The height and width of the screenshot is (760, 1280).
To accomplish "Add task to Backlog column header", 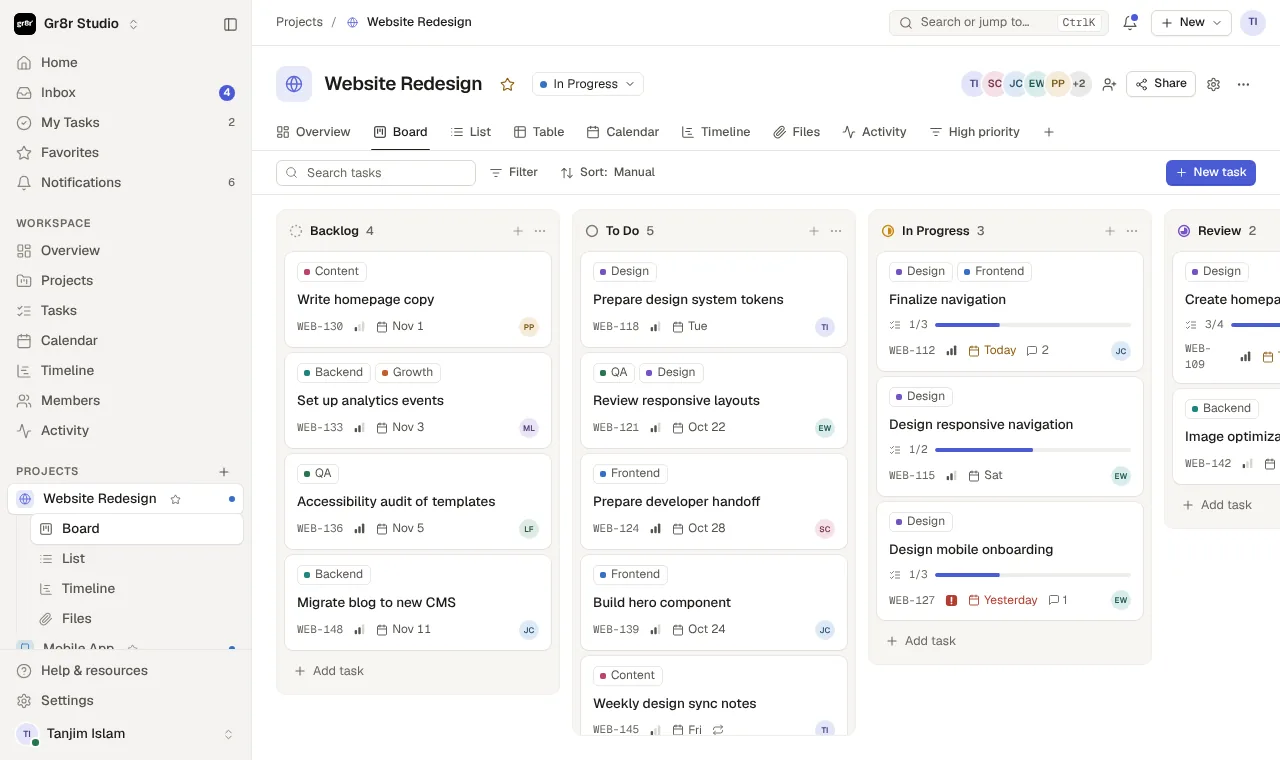I will coord(518,231).
